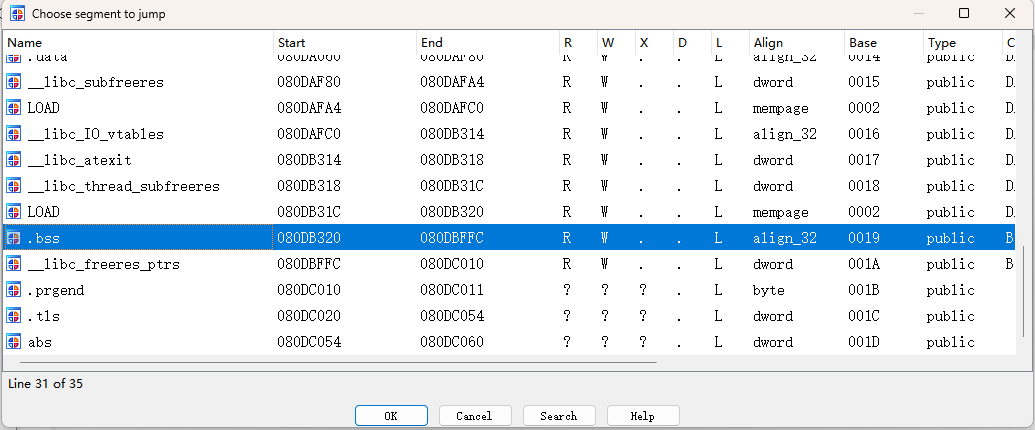Click base value 001B

[864, 290]
